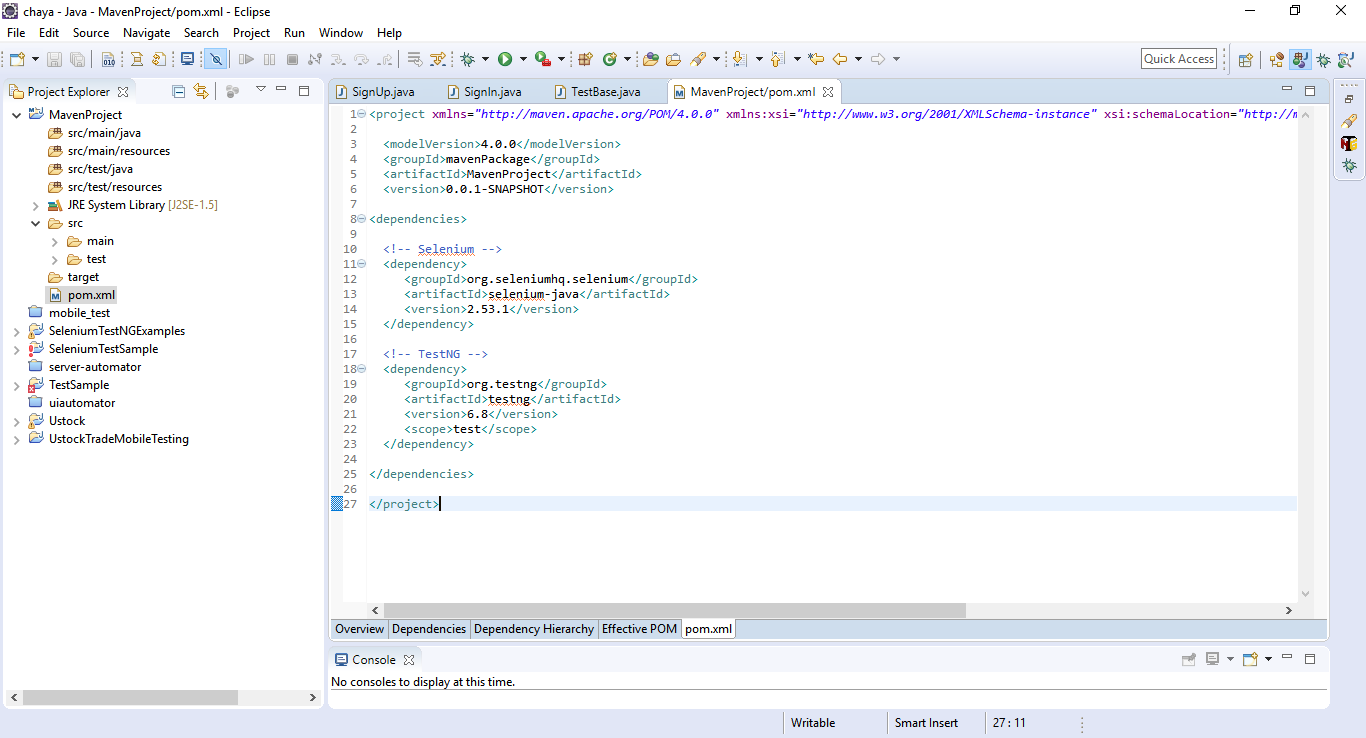Open the New wizard toolbar icon
The height and width of the screenshot is (738, 1366).
tap(17, 59)
